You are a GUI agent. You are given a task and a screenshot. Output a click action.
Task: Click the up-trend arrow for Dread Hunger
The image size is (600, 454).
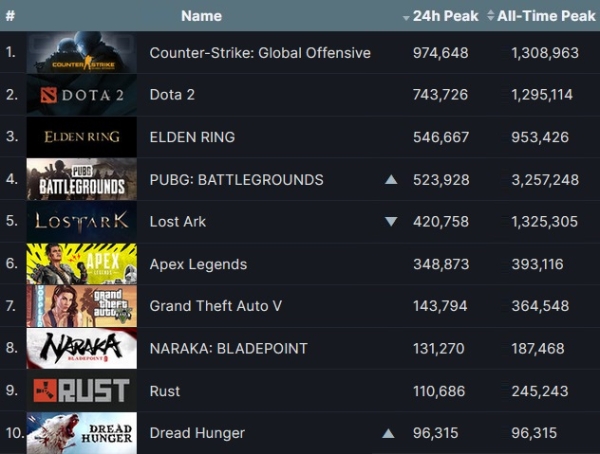pos(388,433)
